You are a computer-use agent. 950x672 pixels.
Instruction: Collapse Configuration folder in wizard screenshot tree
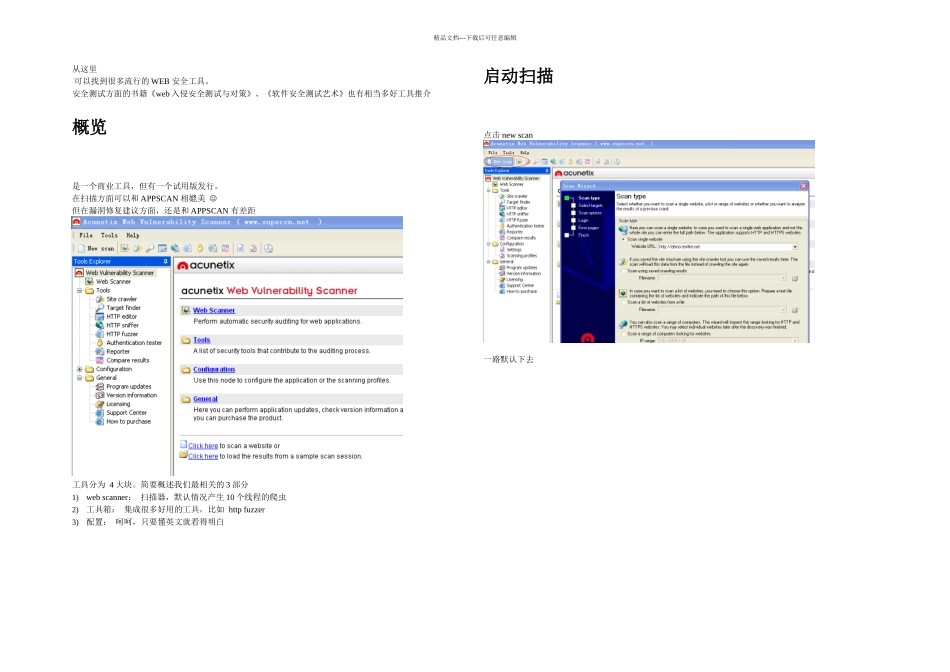[x=488, y=244]
